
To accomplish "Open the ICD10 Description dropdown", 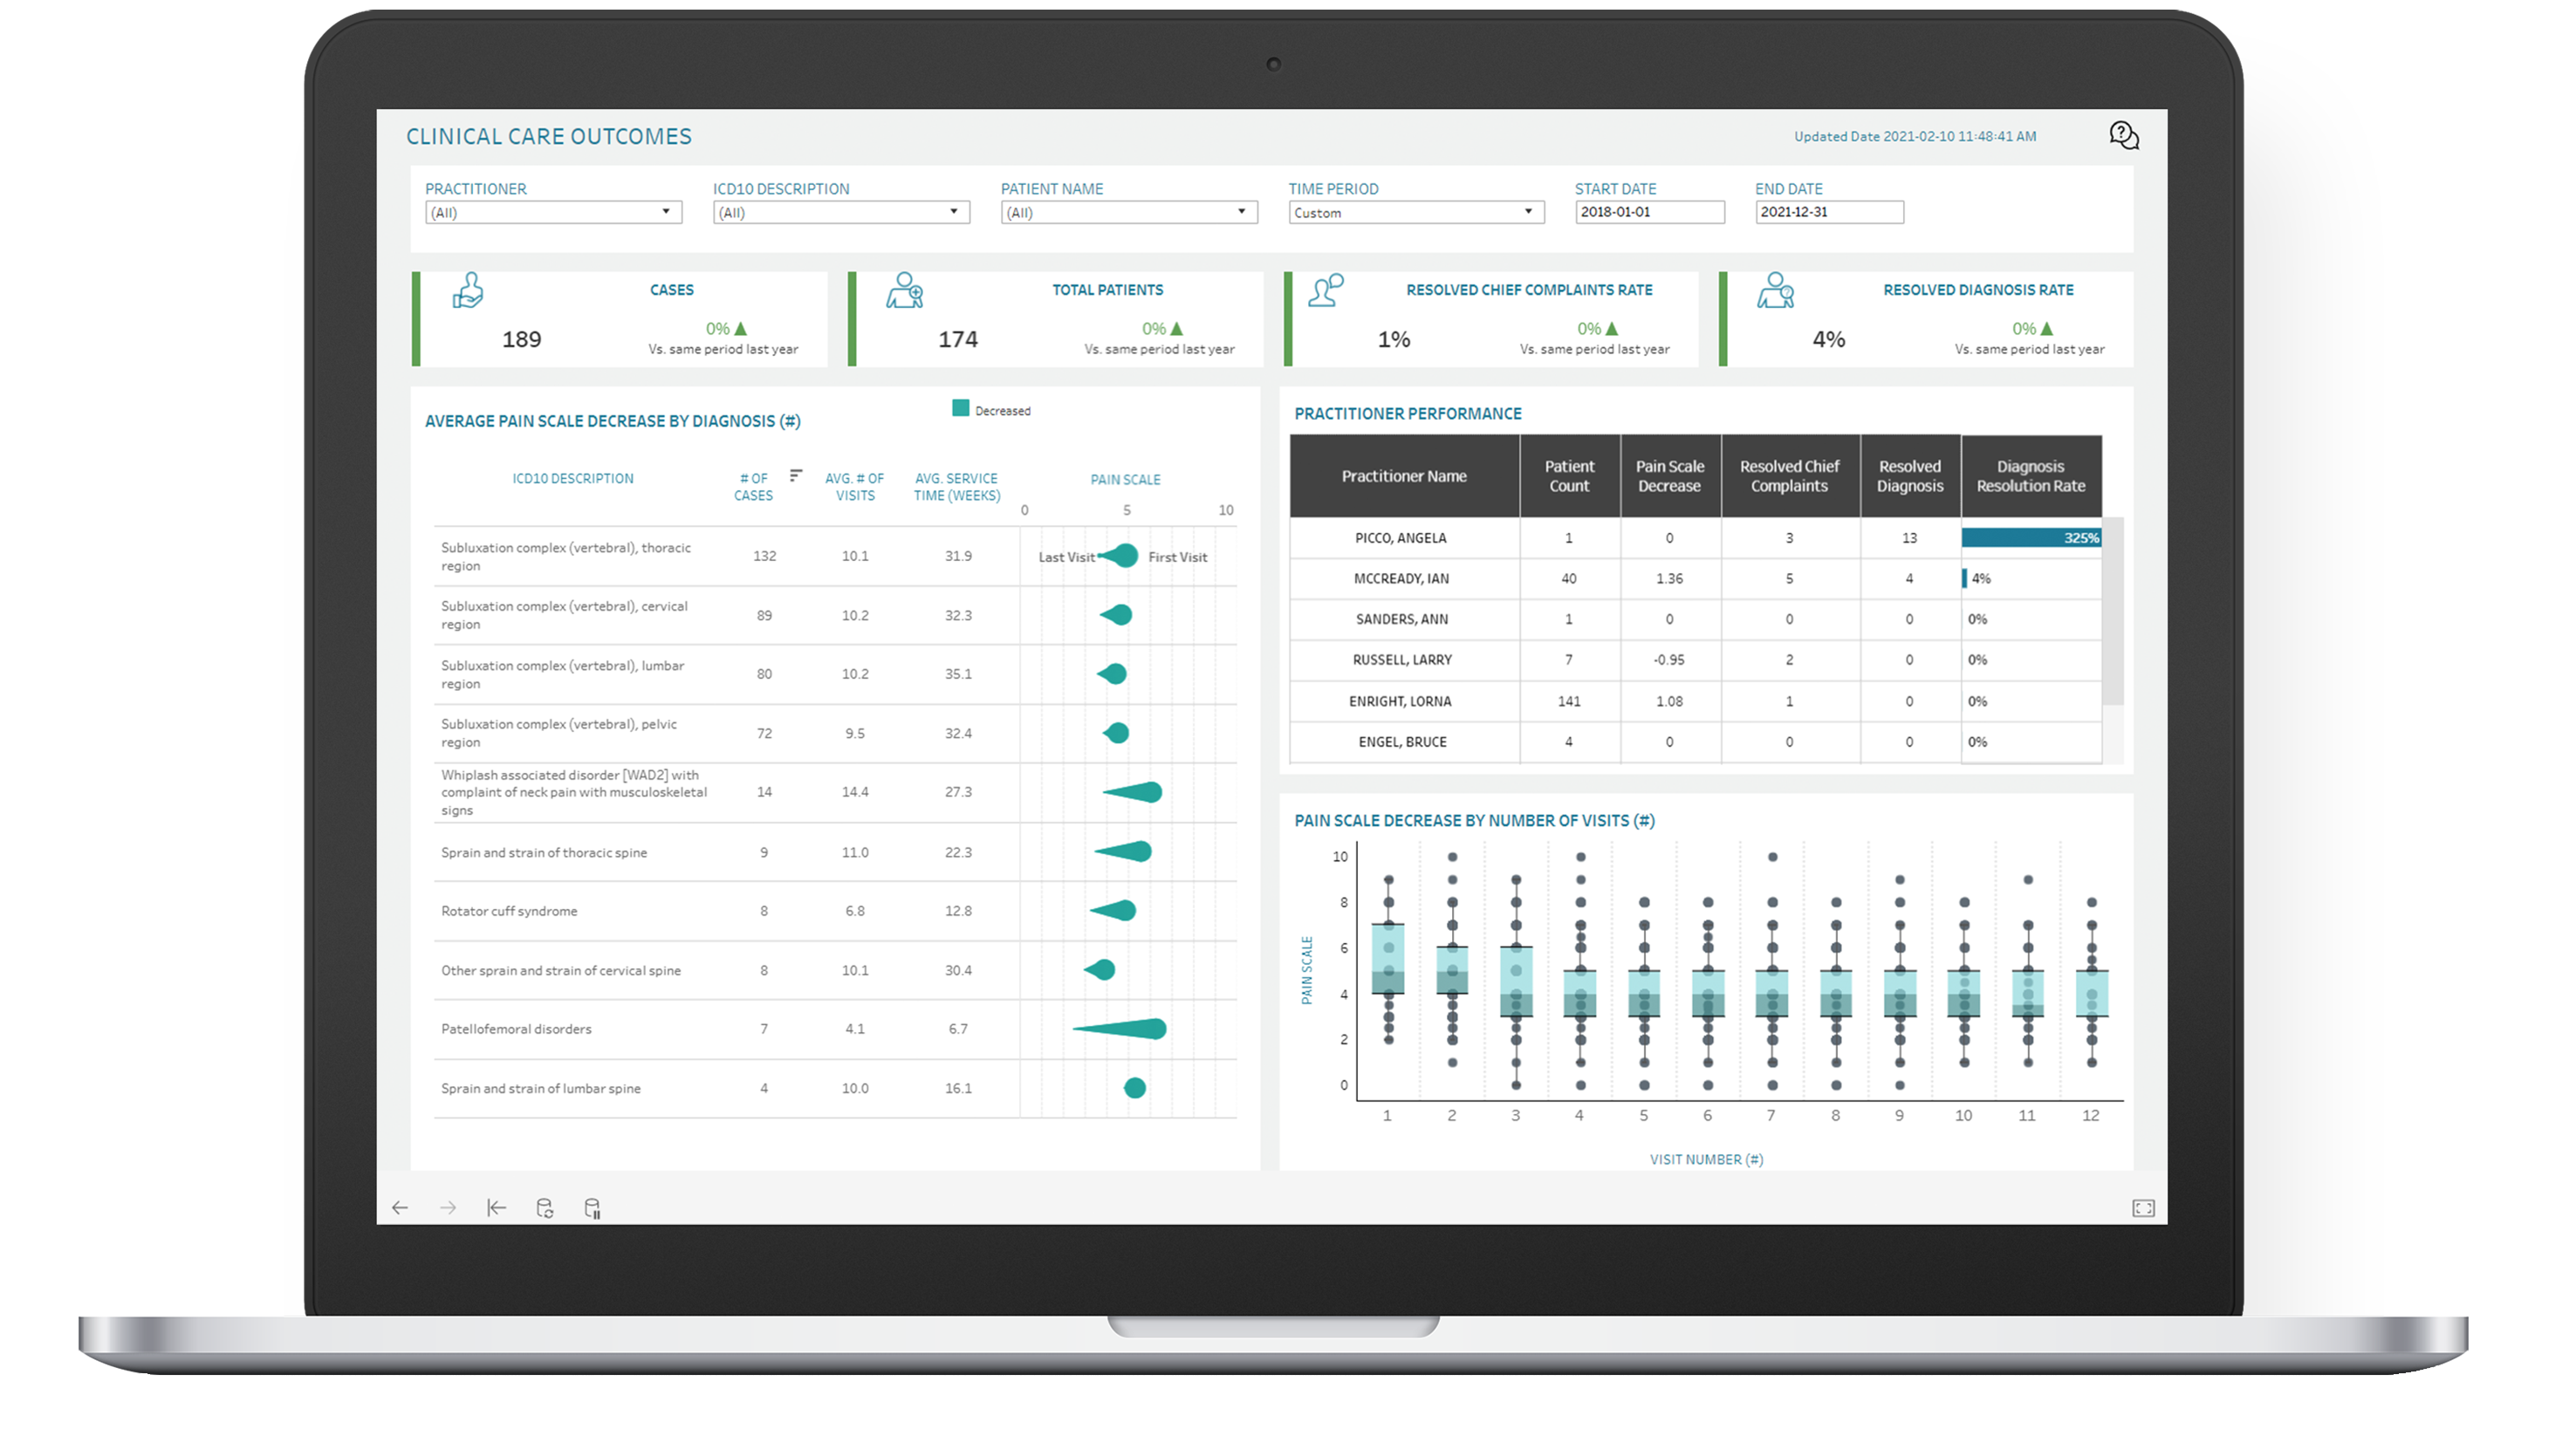I will (841, 212).
